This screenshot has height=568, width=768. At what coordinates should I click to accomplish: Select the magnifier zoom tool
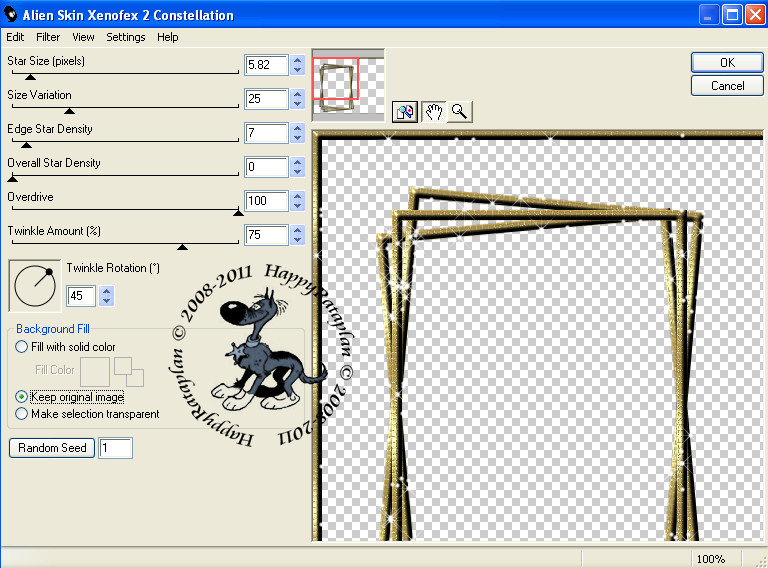(x=459, y=112)
